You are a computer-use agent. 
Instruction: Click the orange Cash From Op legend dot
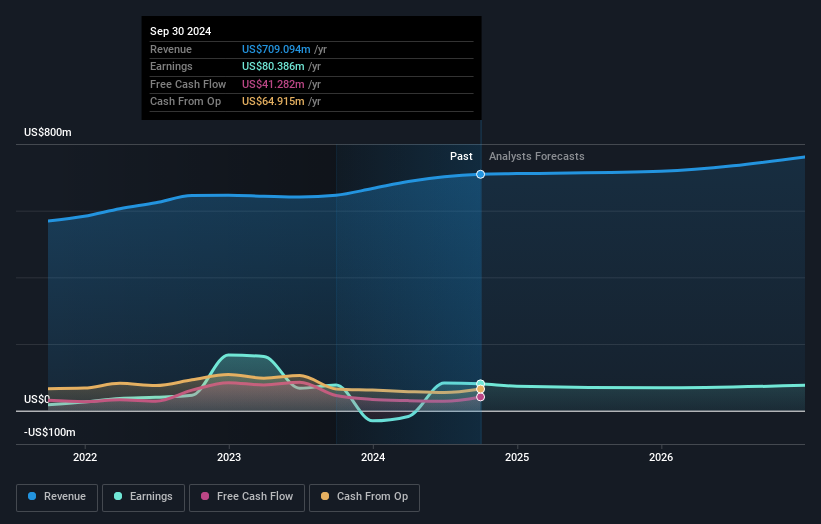[325, 496]
